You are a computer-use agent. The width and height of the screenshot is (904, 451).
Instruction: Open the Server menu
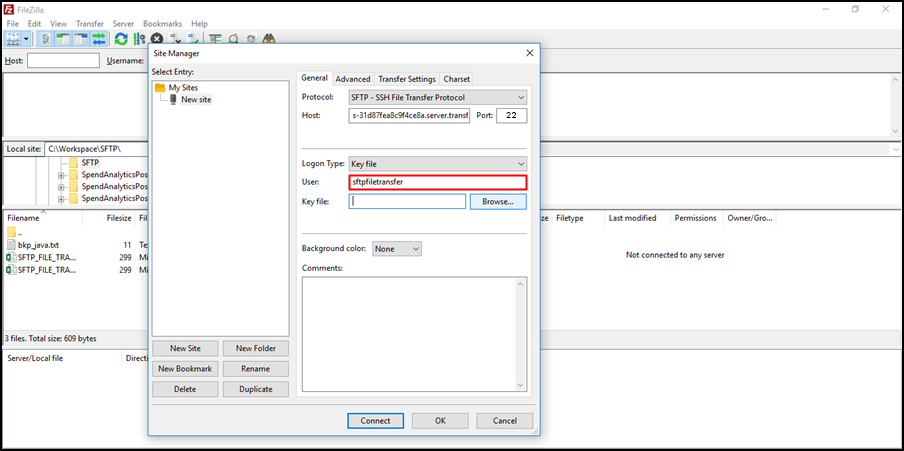point(123,24)
